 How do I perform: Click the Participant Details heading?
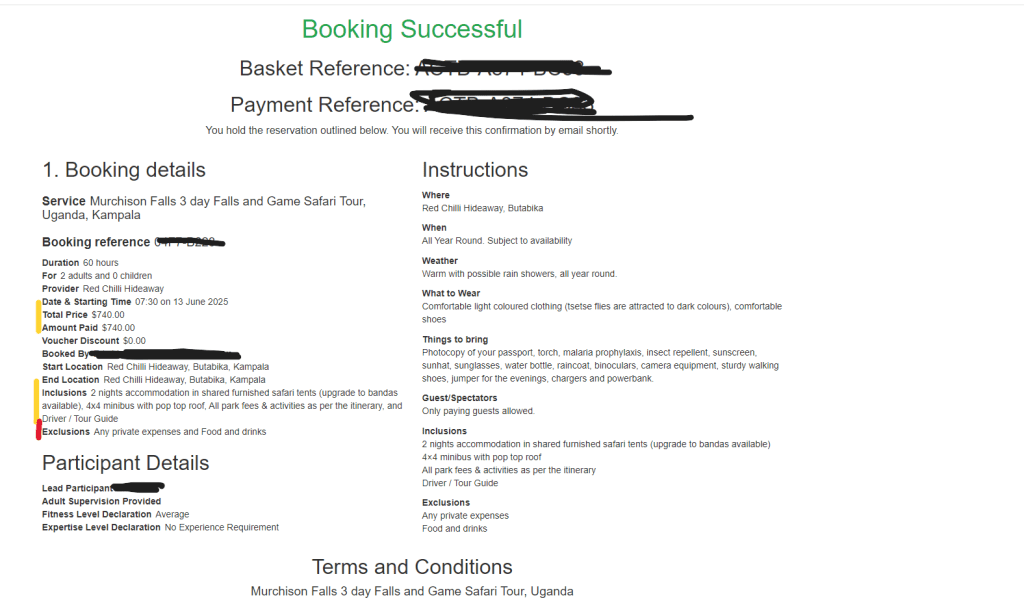tap(125, 463)
